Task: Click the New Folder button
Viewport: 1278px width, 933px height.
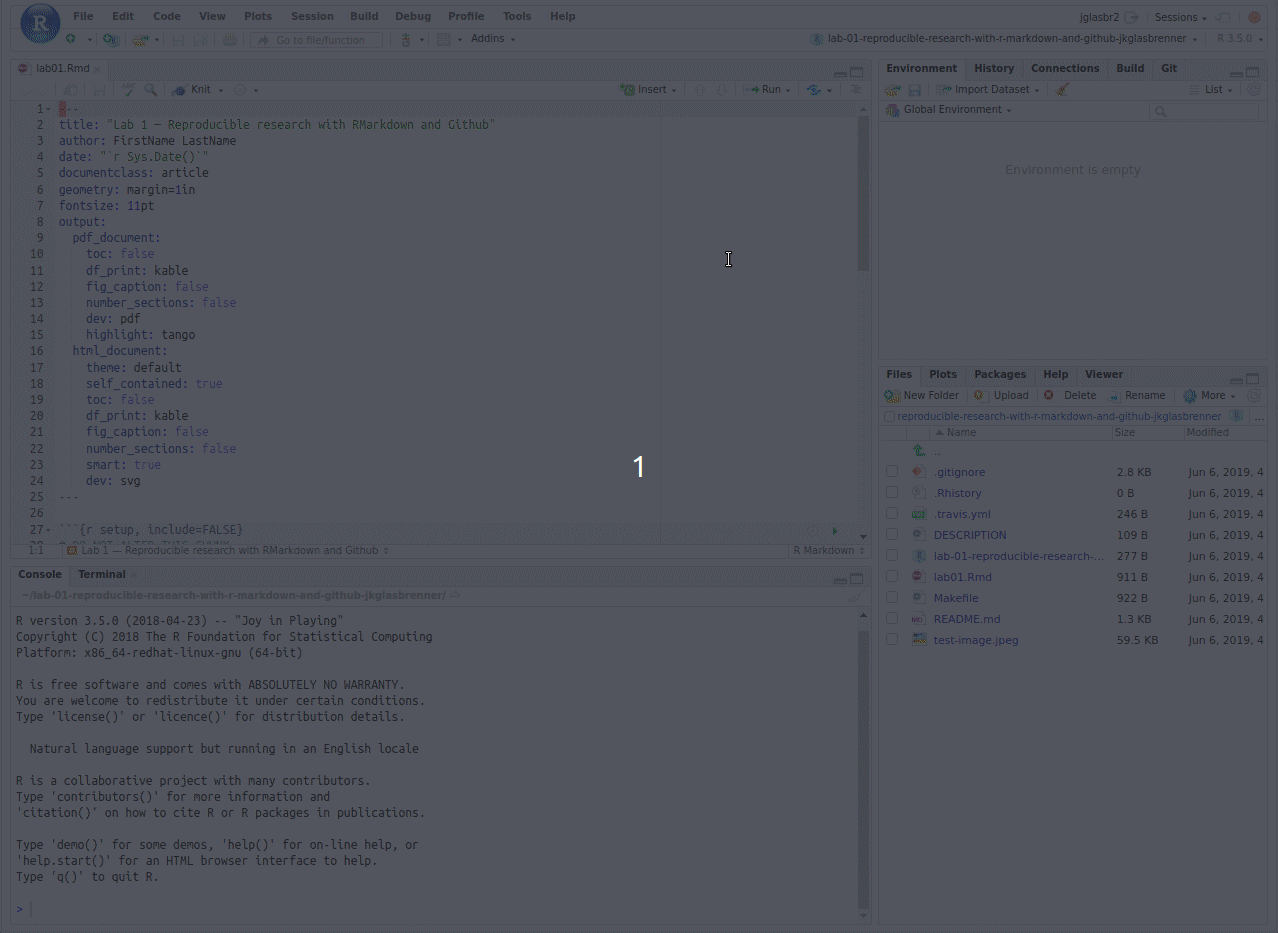Action: (922, 396)
